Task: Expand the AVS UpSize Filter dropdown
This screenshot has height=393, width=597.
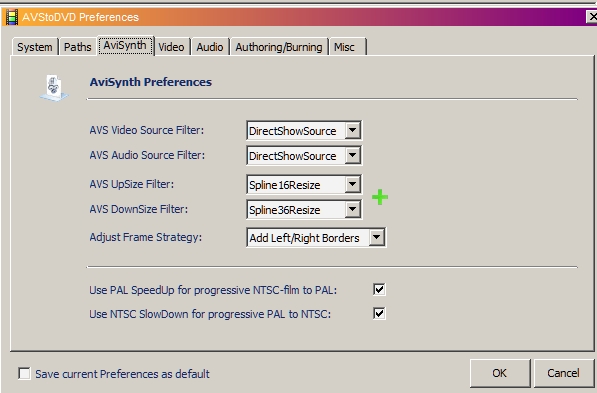Action: pyautogui.click(x=353, y=184)
